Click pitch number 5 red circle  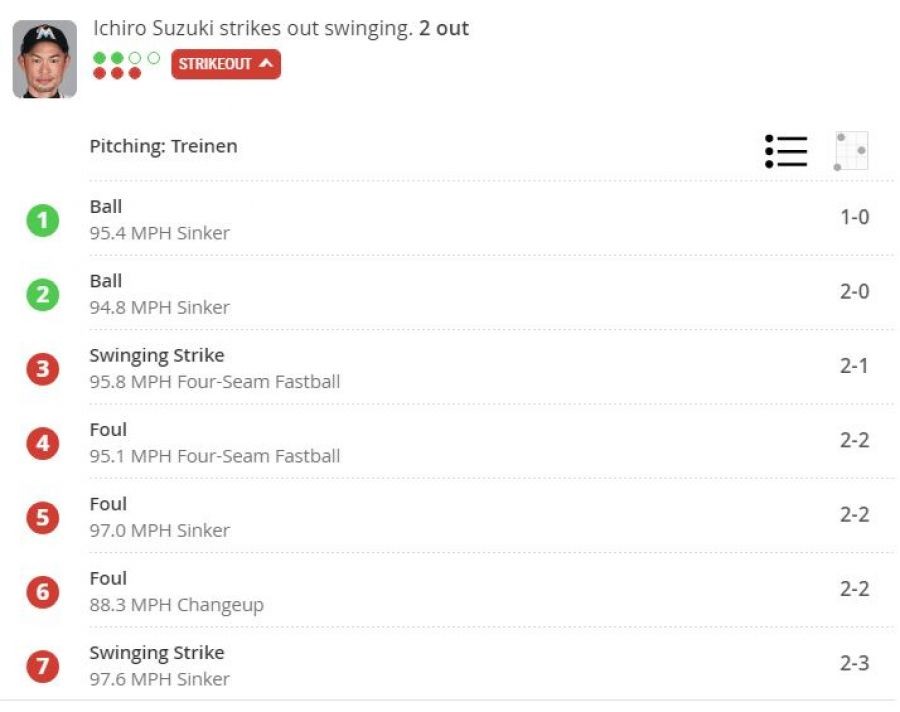pos(43,517)
